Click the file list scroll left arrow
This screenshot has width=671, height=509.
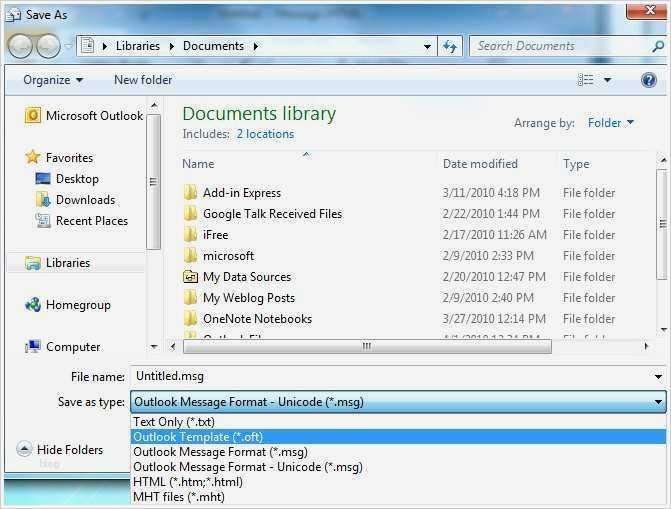click(173, 346)
